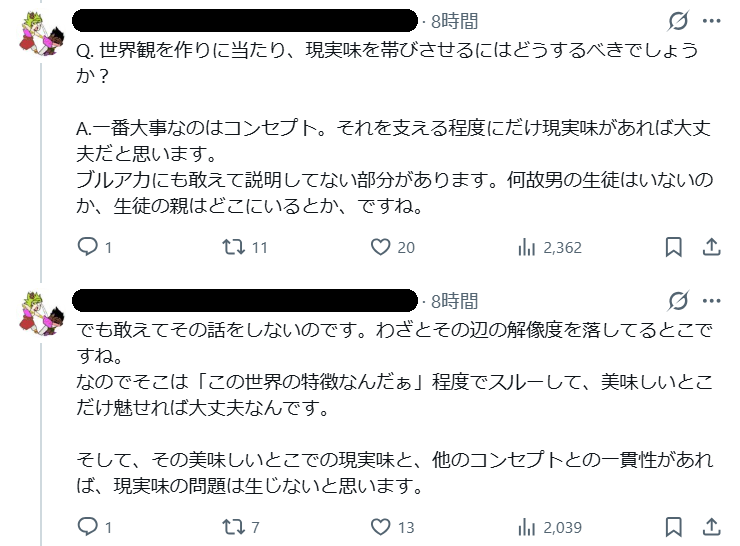This screenshot has height=546, width=740.
Task: Open Grok icon on second tweet
Action: [677, 300]
